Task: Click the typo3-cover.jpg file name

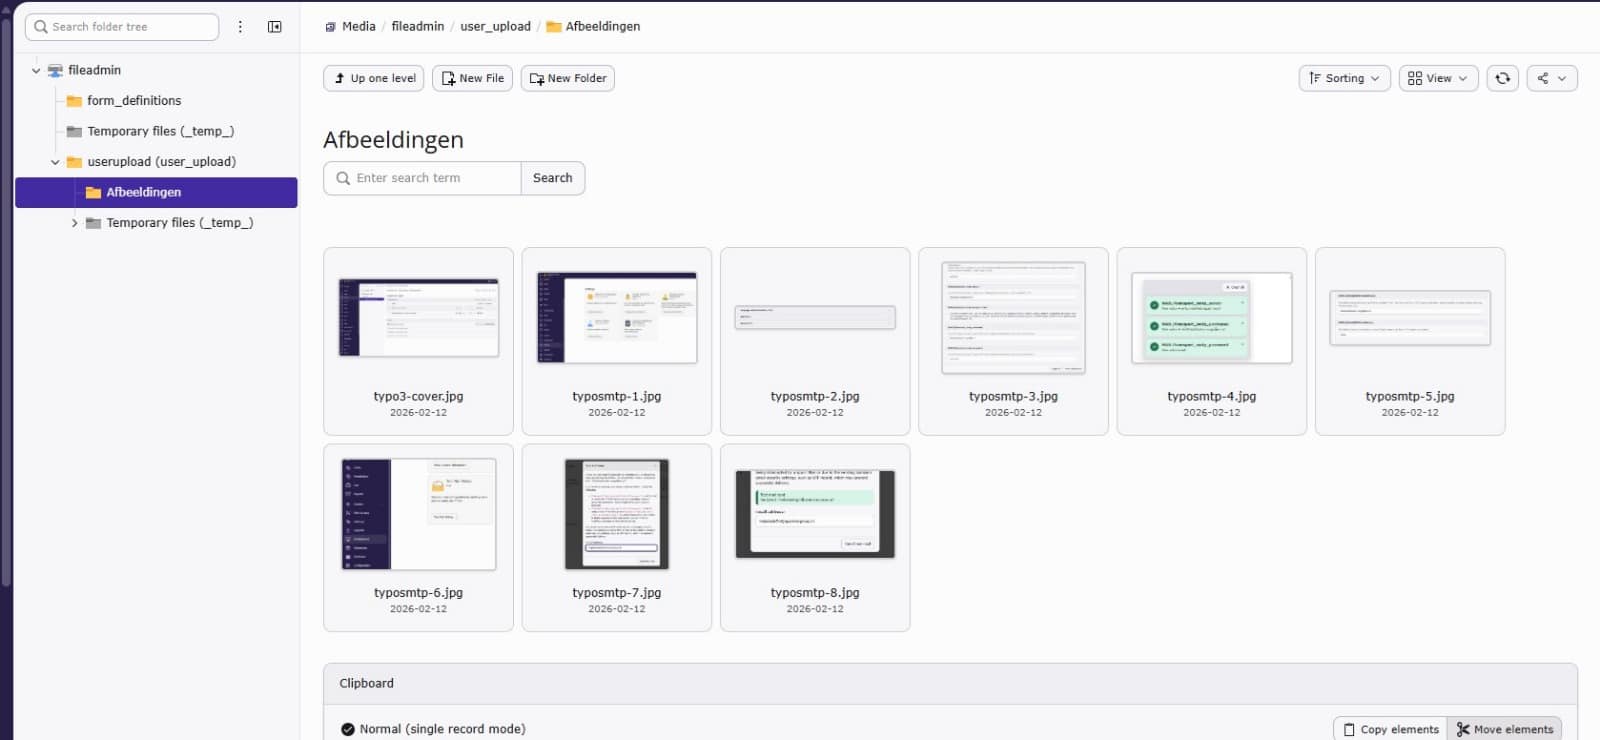Action: (418, 397)
